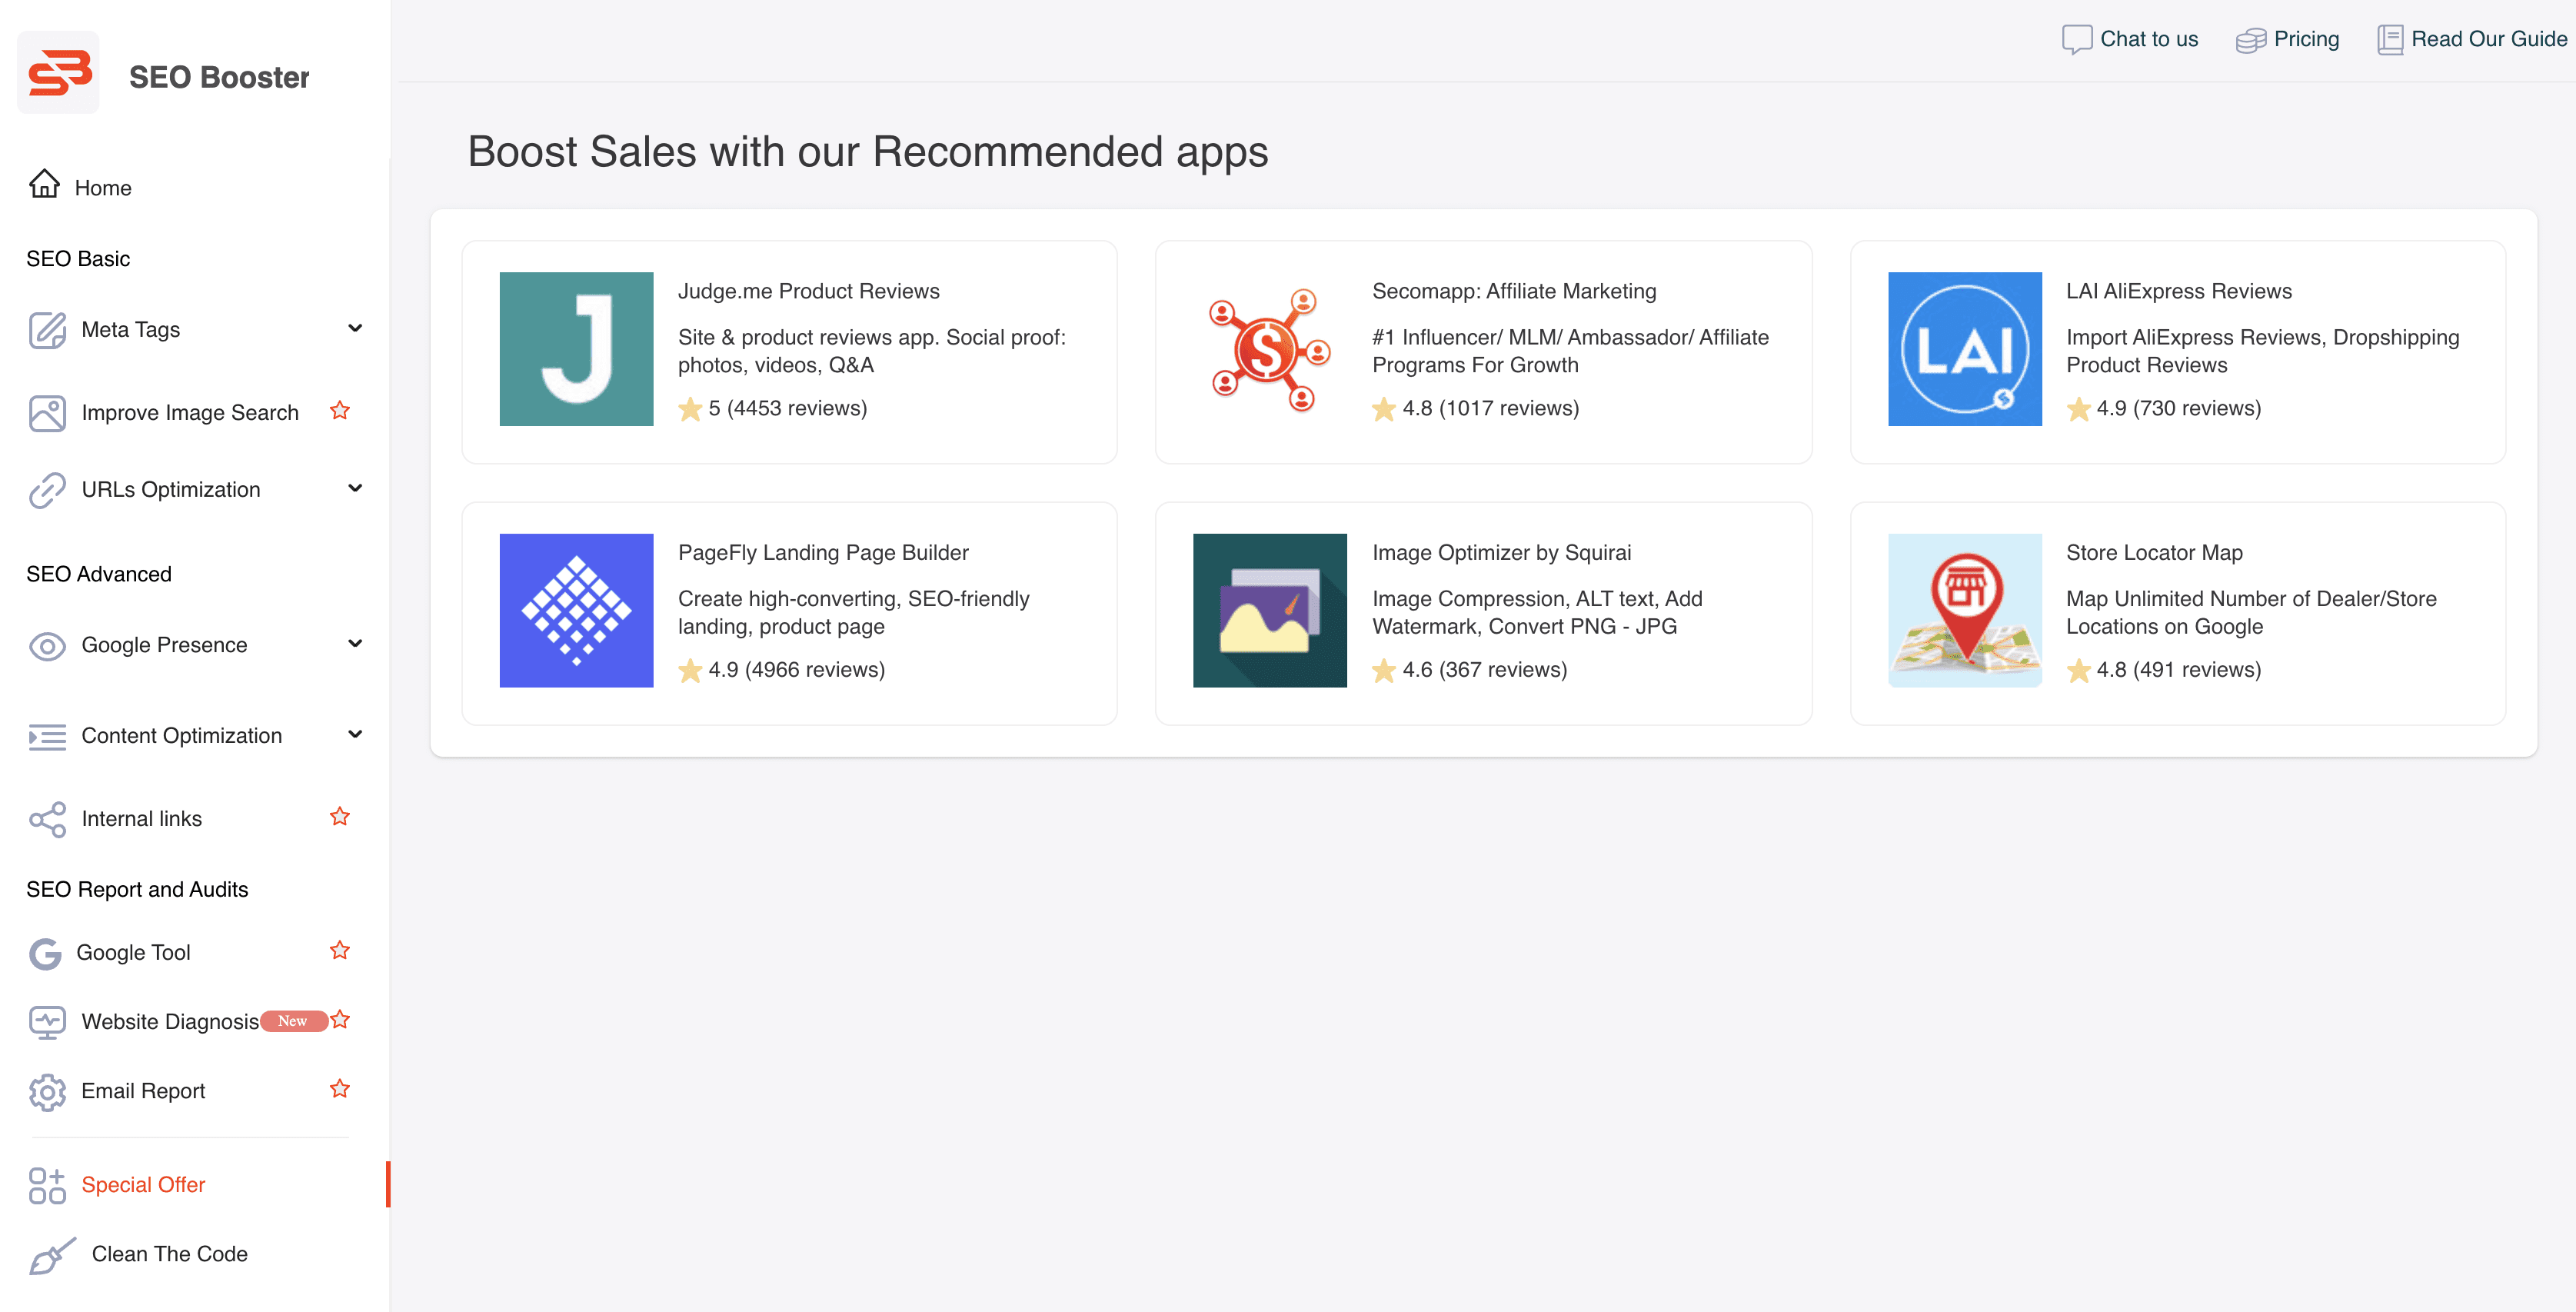Click the New badge on Website Diagnosis

pos(293,1021)
